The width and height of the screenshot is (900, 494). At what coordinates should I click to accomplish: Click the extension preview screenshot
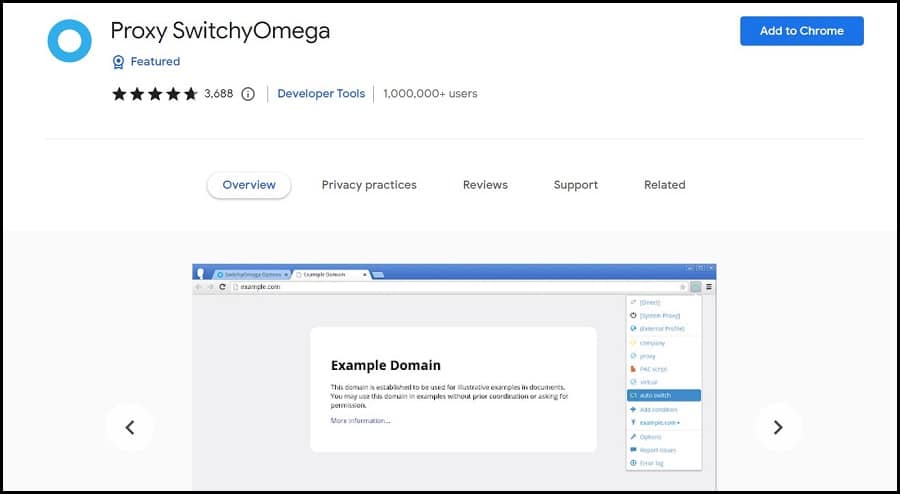coord(454,376)
